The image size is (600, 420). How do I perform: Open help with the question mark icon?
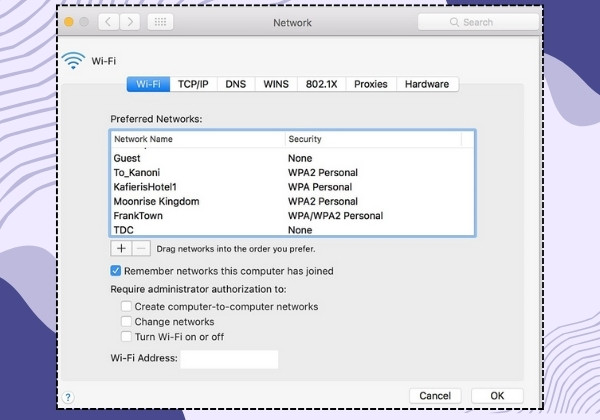click(x=68, y=397)
